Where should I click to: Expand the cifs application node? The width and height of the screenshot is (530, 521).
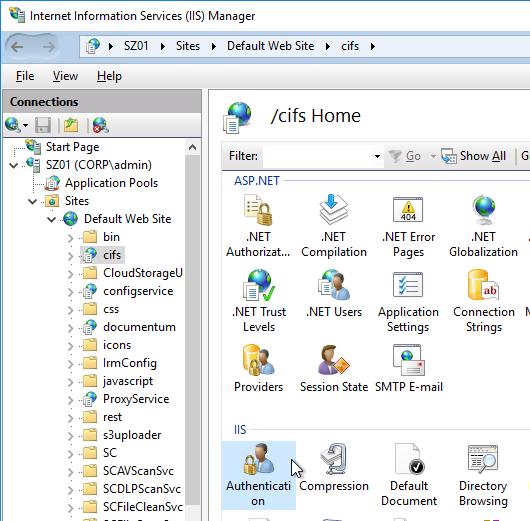pos(70,256)
